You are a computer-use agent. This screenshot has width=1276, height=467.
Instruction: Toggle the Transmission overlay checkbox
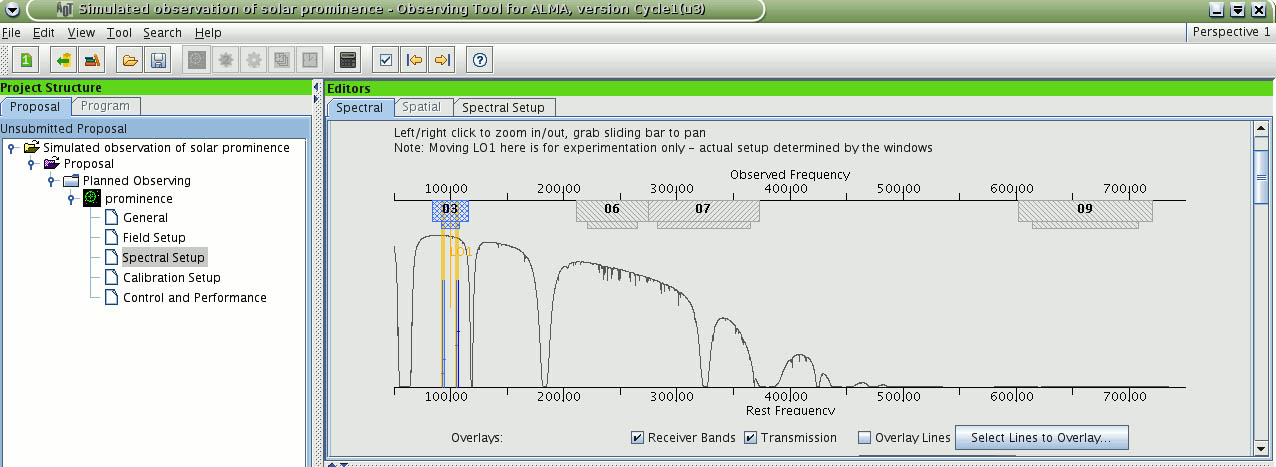click(x=750, y=437)
